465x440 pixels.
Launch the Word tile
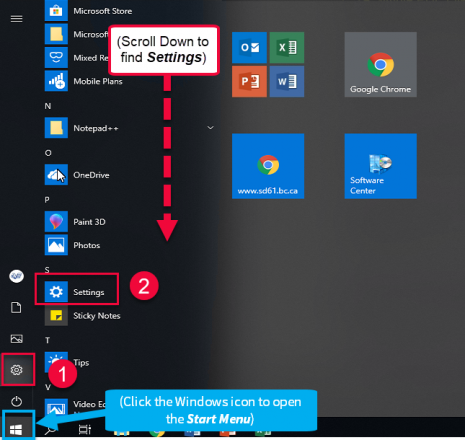click(x=287, y=81)
